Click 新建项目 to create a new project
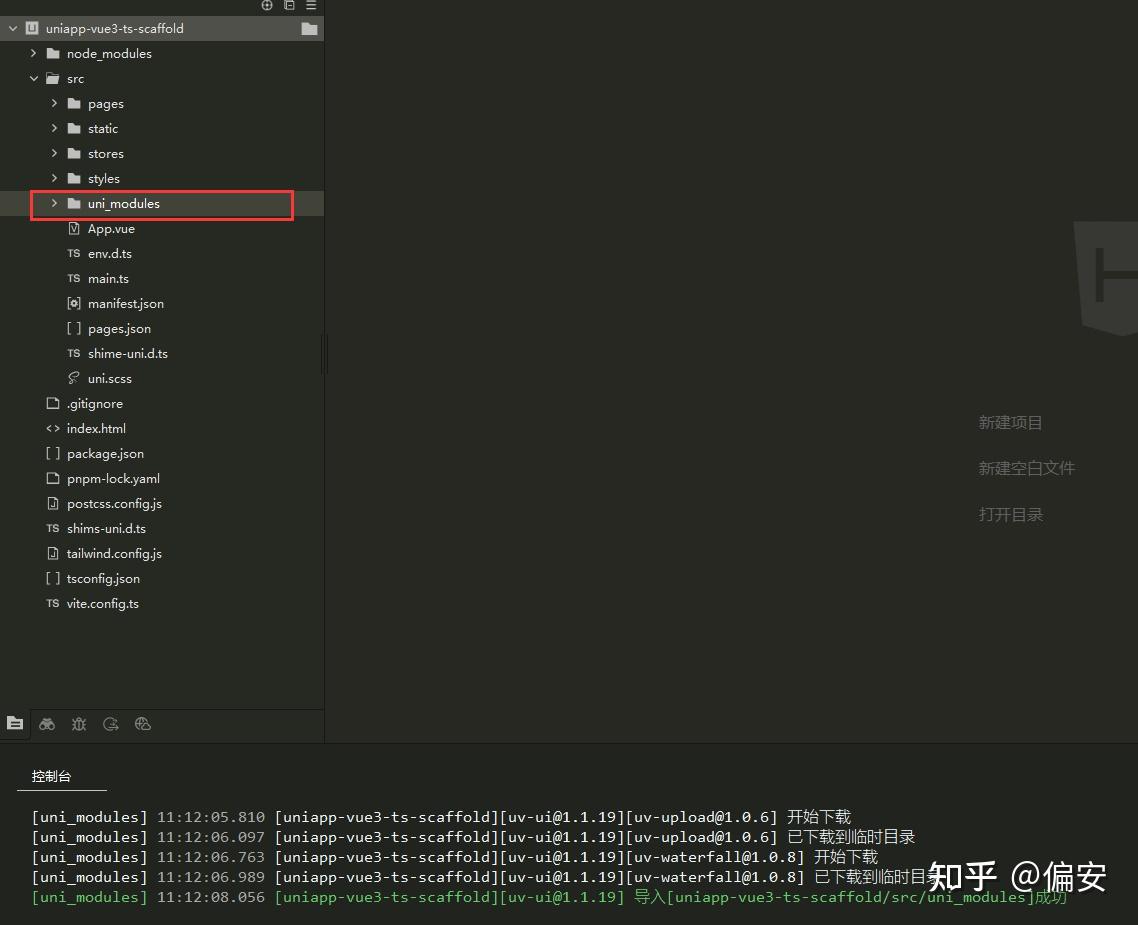Screen dimensions: 1138x925 (1010, 422)
